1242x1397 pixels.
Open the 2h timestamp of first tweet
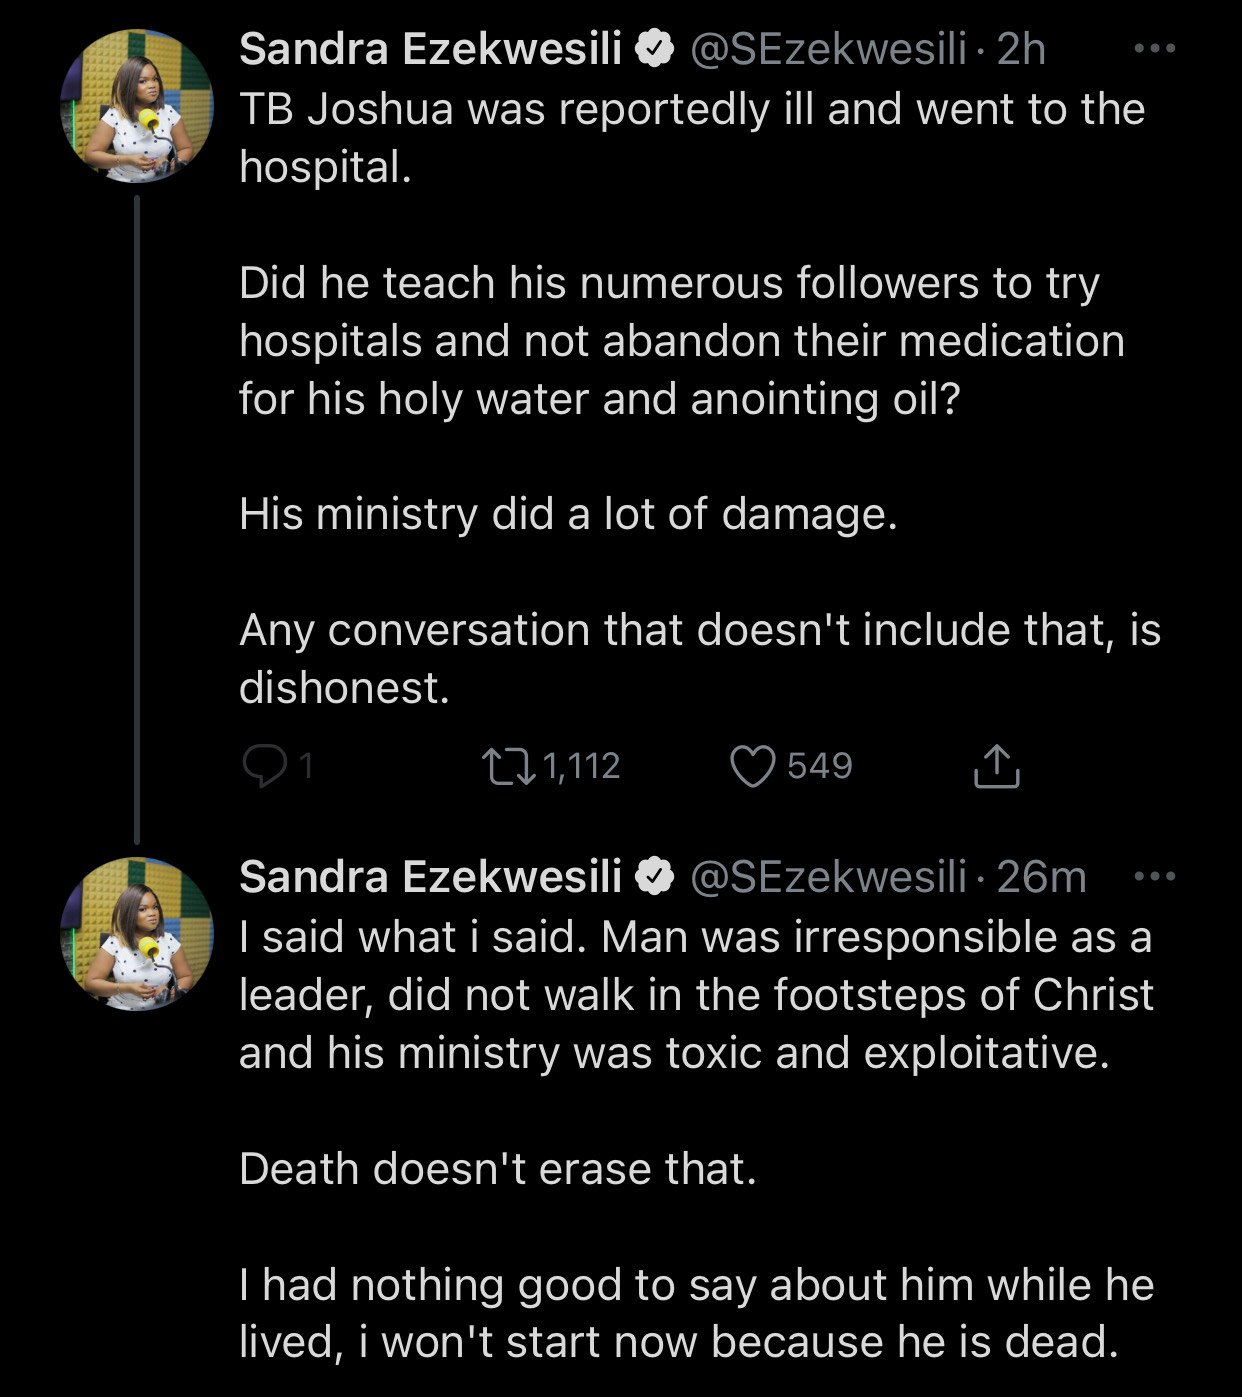1021,49
